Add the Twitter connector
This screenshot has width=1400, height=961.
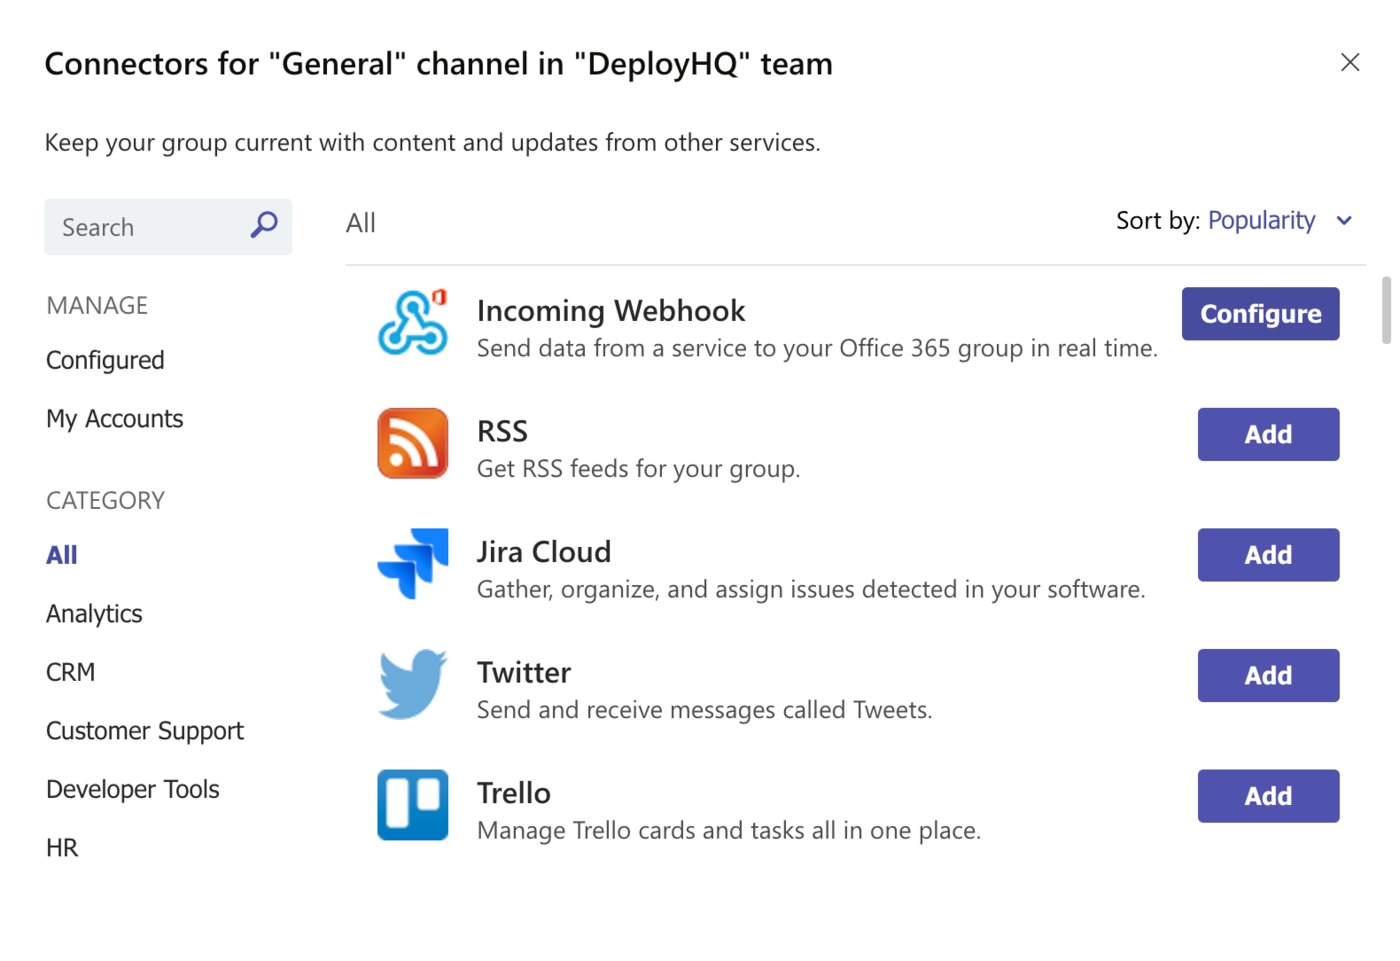pos(1268,675)
